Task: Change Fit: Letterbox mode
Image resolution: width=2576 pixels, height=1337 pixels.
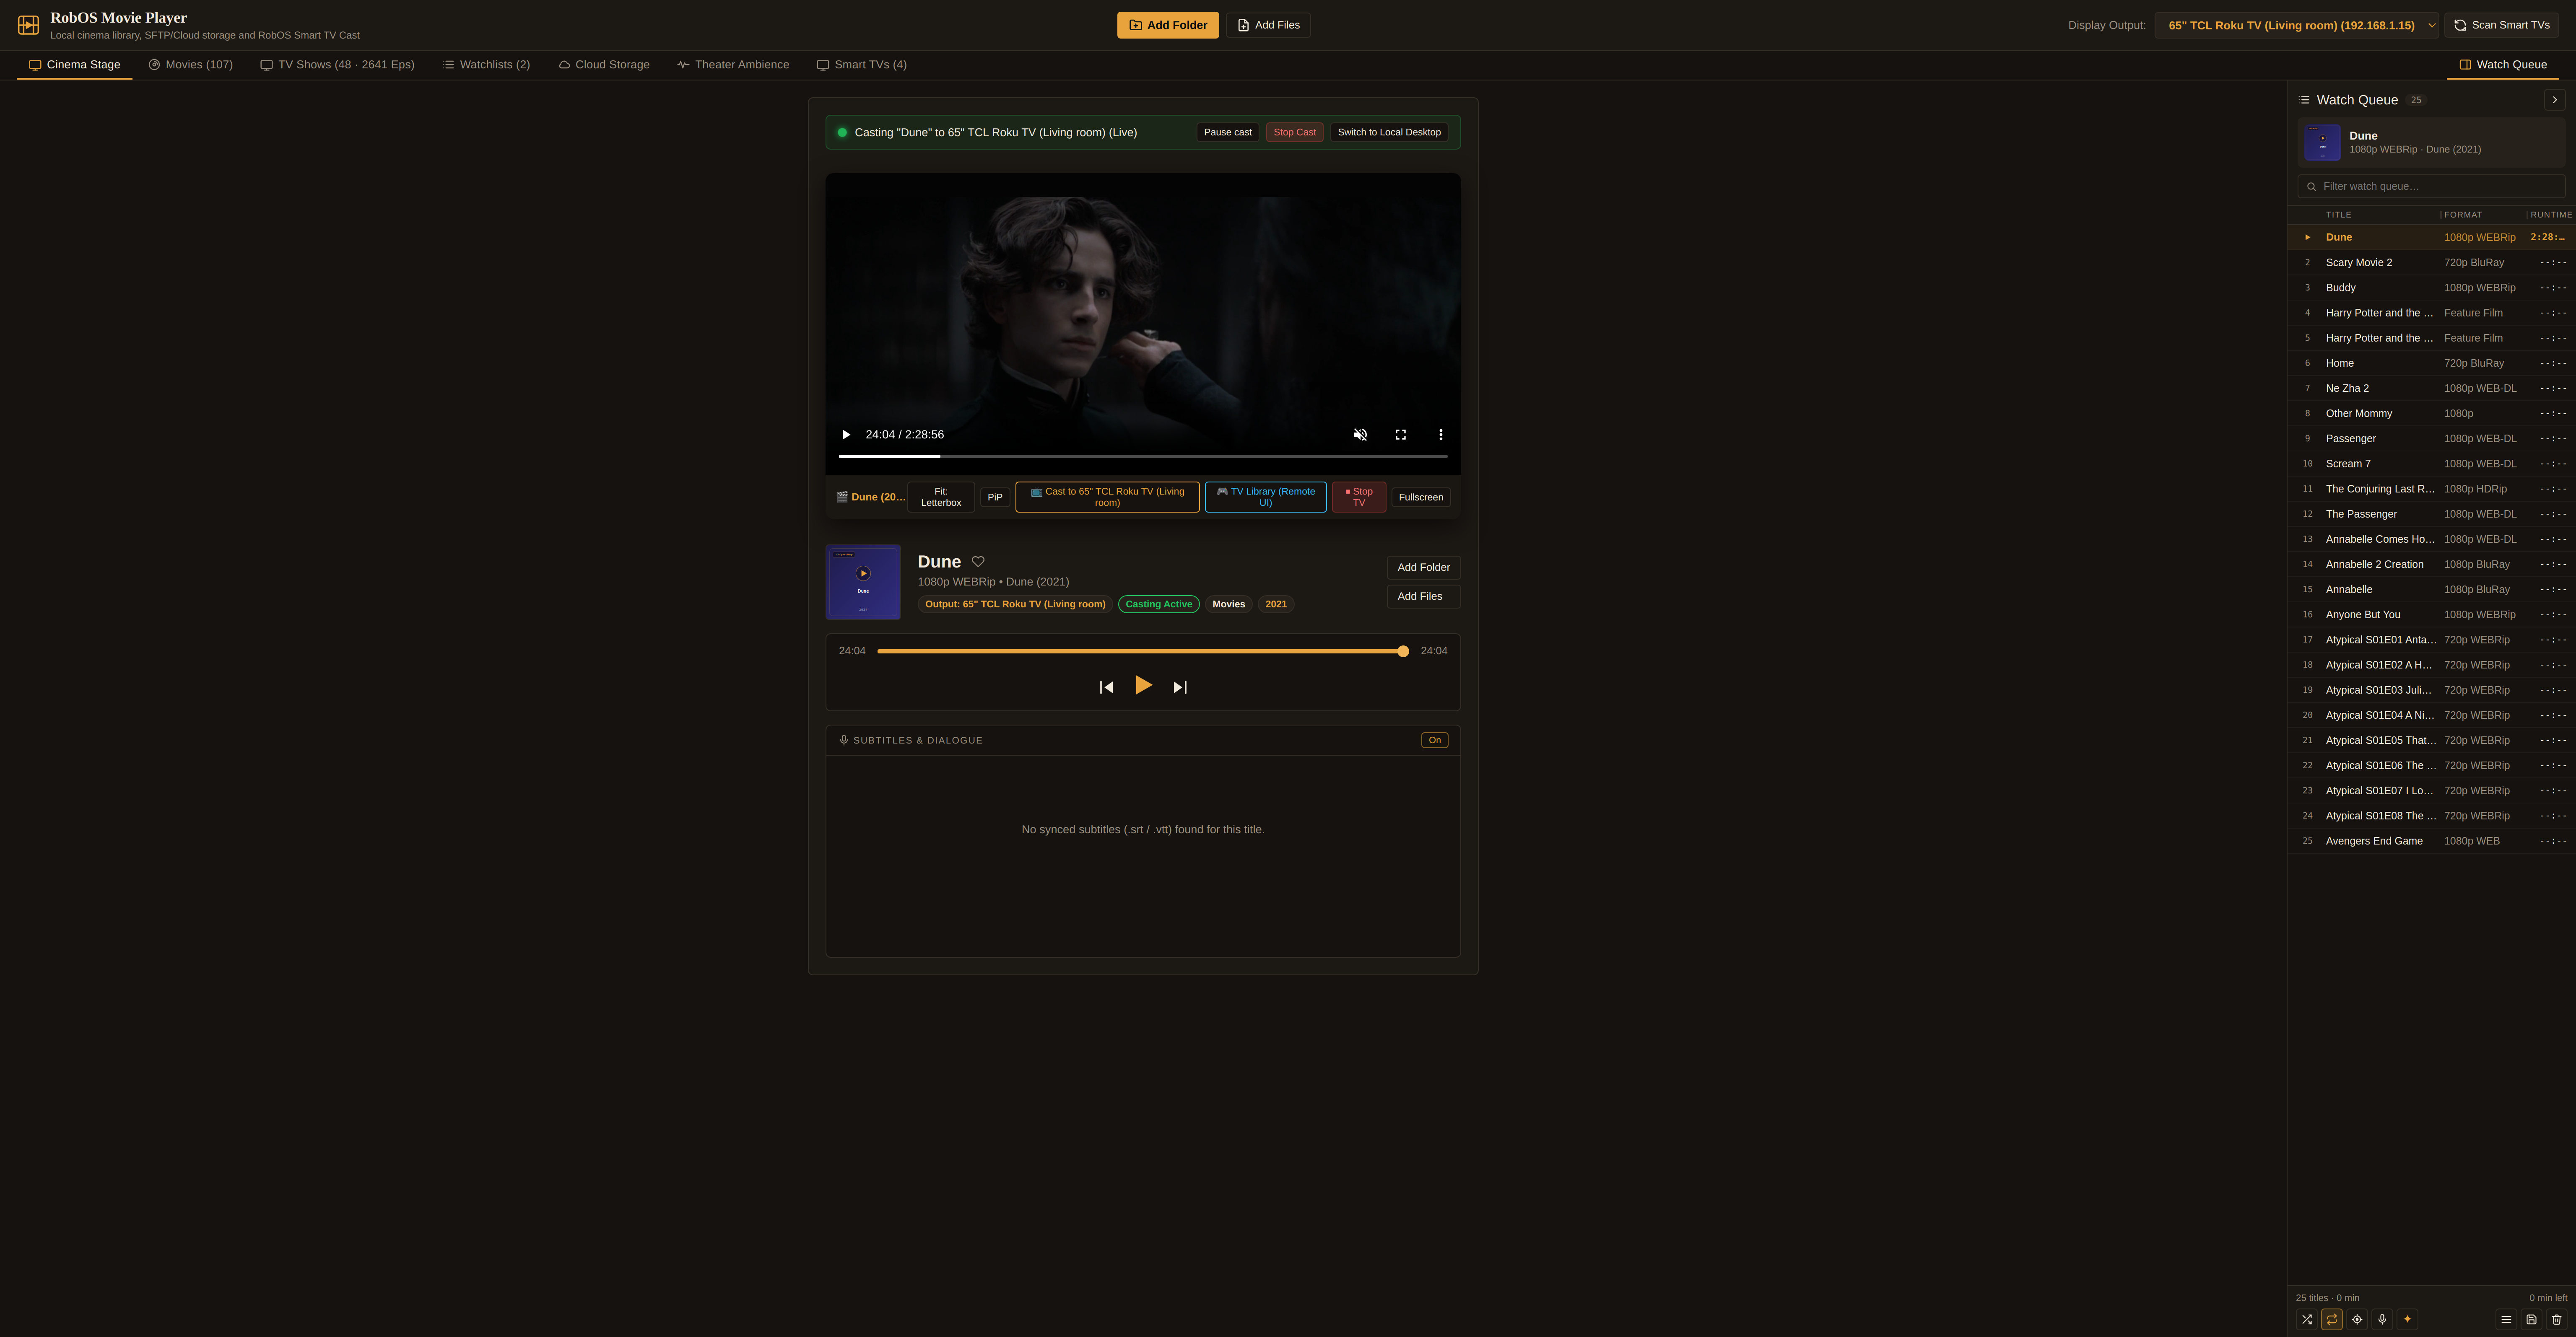Action: tap(941, 497)
